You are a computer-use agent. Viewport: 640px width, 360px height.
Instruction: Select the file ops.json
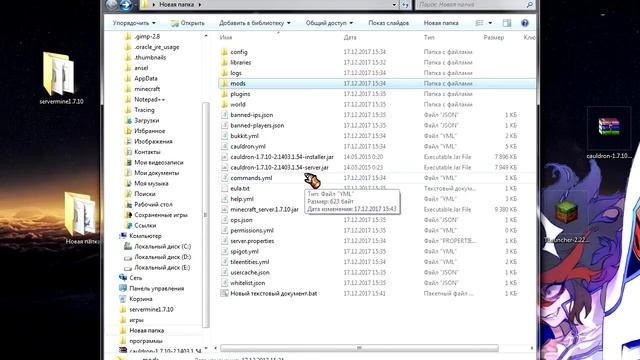pos(241,220)
